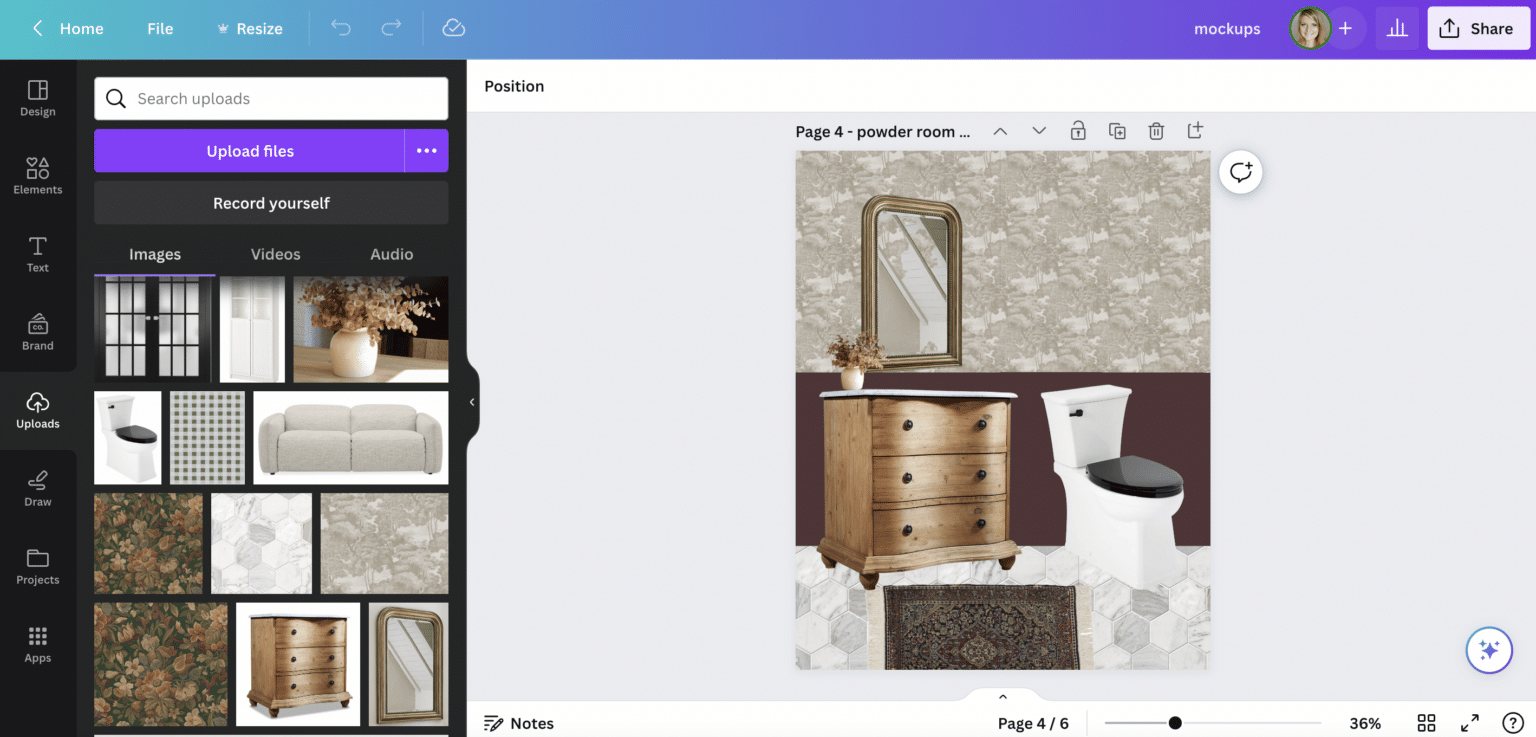1536x737 pixels.
Task: Click the Page 4 / 6 indicator
Action: pos(1033,723)
